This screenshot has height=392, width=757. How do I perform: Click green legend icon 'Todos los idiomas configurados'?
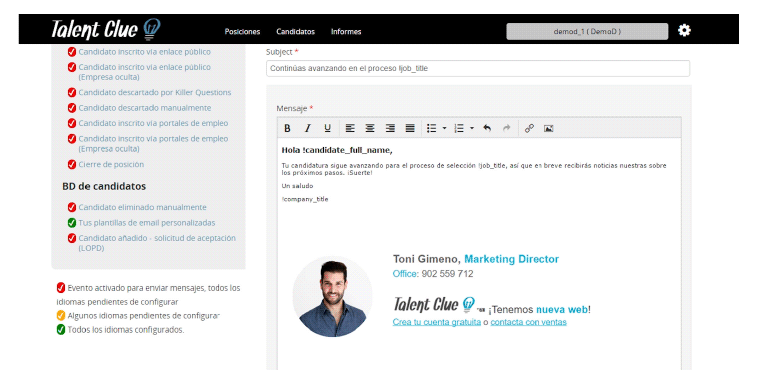[61, 330]
